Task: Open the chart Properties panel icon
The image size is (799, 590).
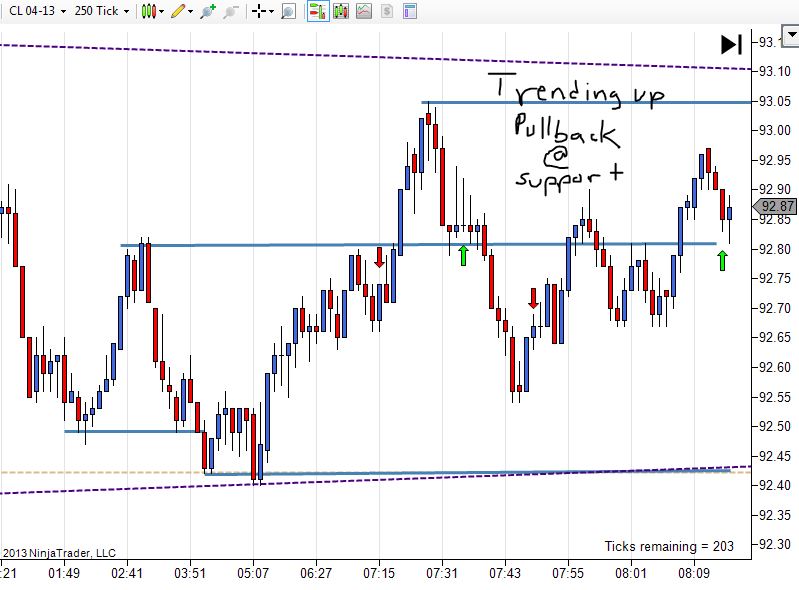Action: (x=410, y=11)
